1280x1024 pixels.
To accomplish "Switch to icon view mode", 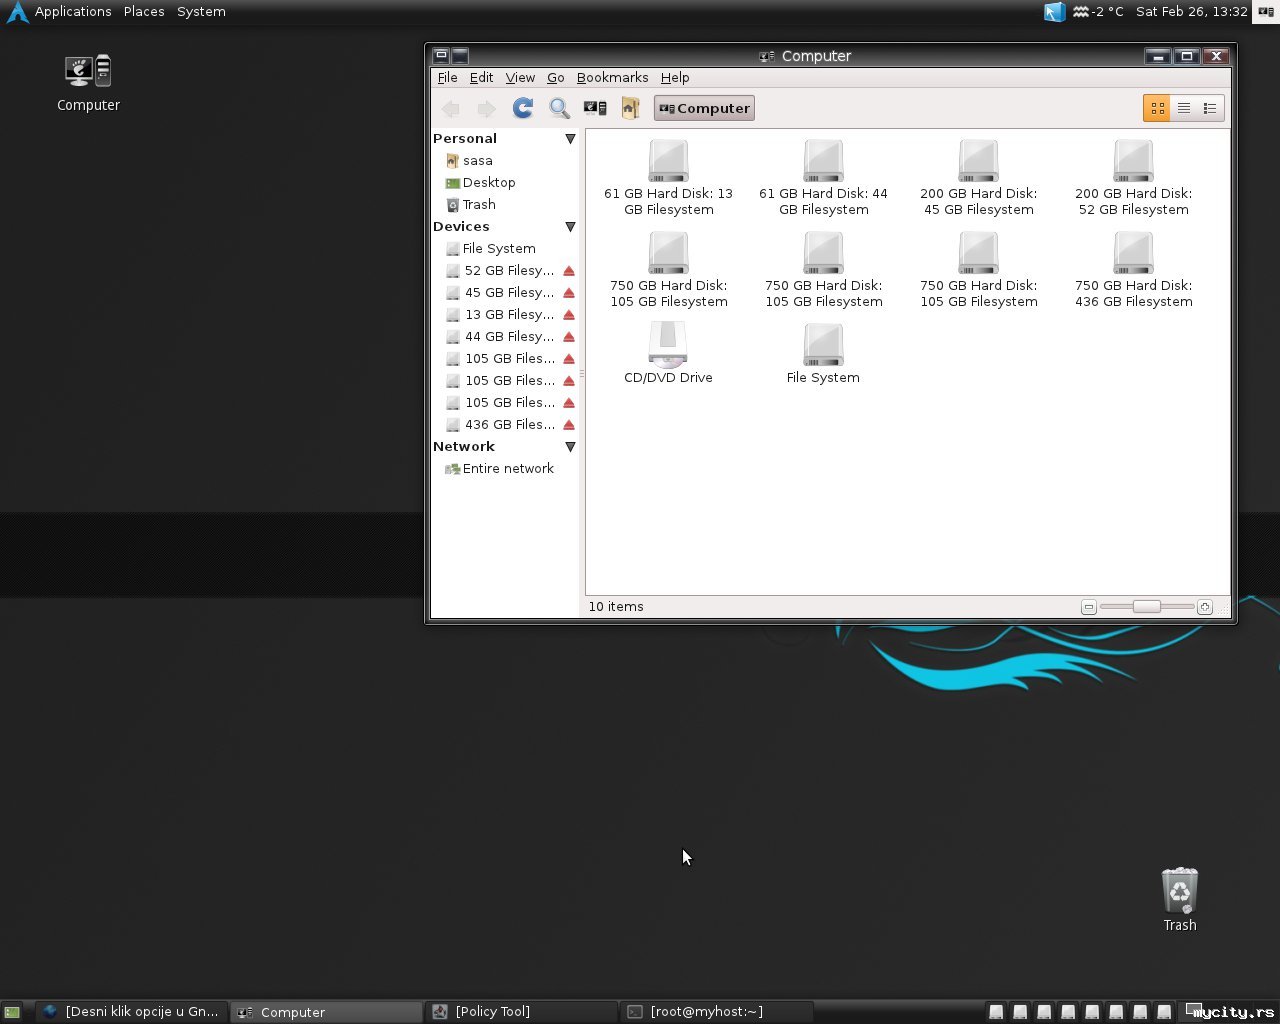I will [1157, 108].
